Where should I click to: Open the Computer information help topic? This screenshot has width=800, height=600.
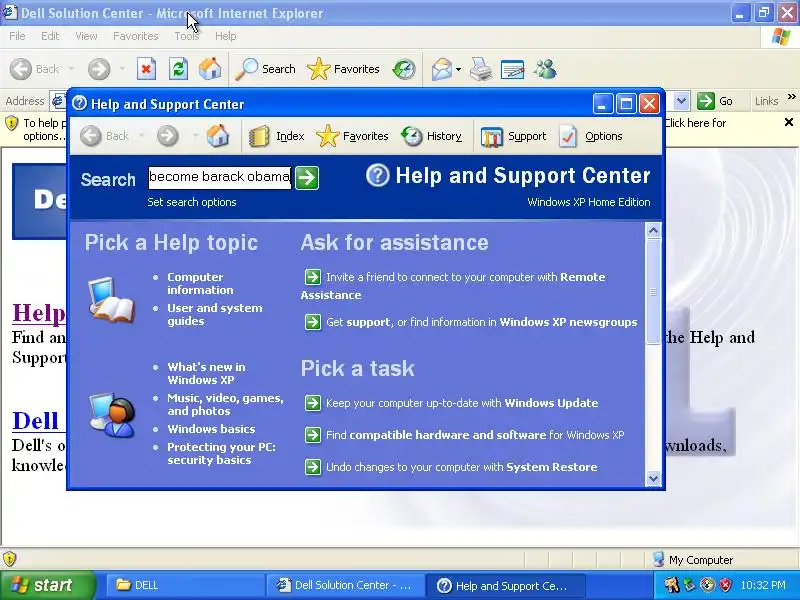(x=200, y=284)
